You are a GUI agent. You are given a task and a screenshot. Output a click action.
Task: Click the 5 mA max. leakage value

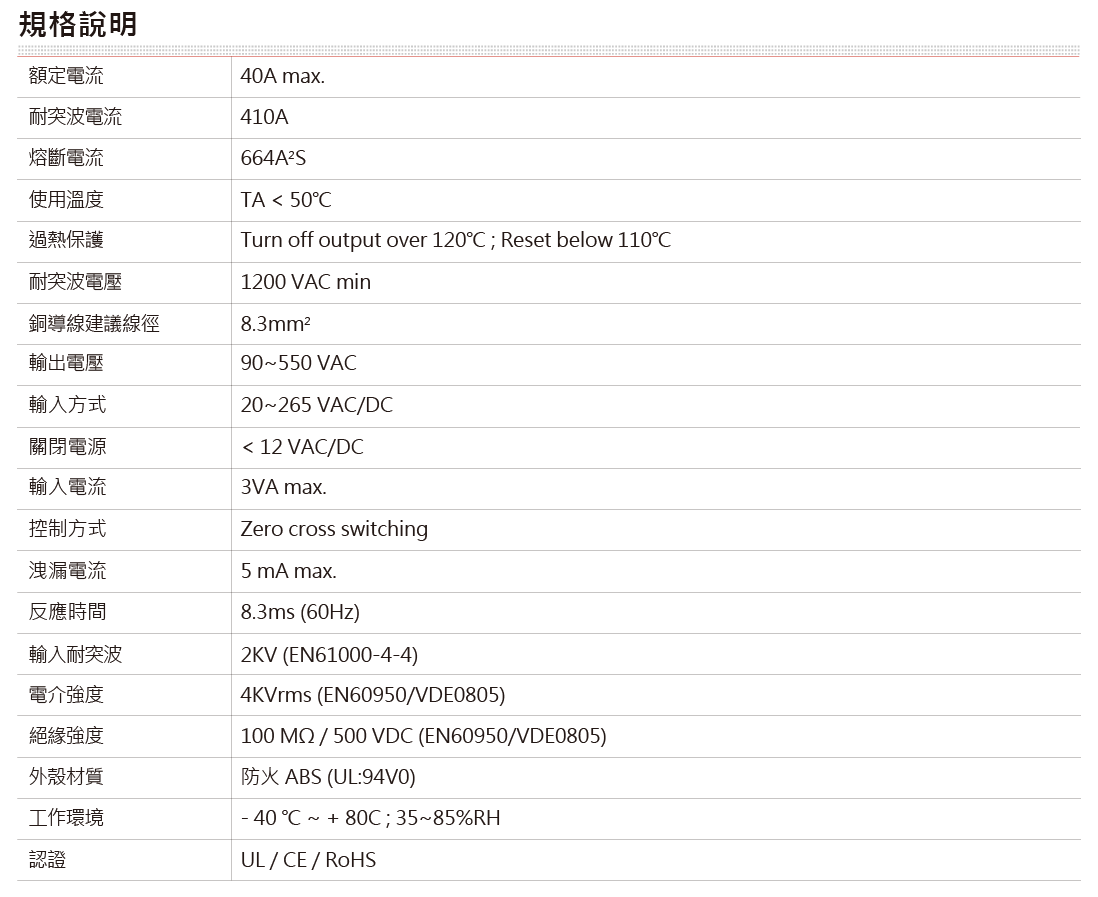[x=288, y=571]
